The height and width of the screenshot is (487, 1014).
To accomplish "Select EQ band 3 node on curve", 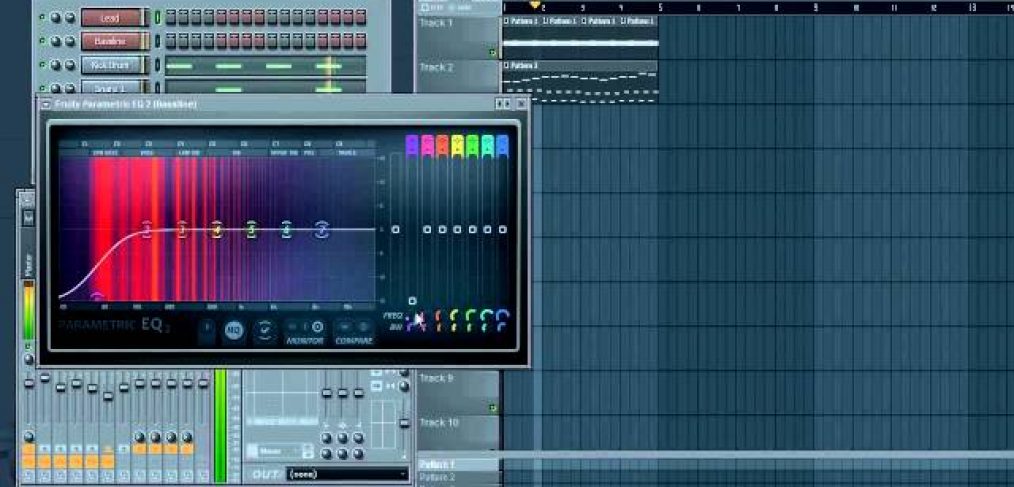I will pos(182,229).
